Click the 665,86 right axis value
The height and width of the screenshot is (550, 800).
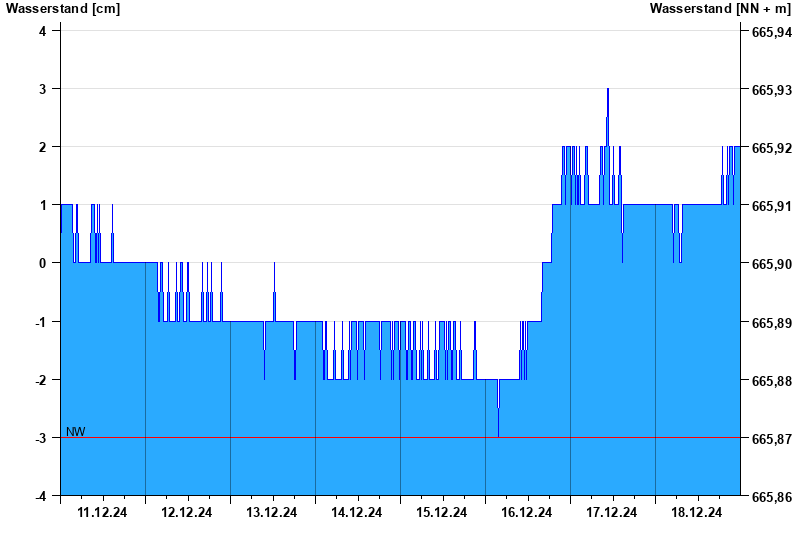pyautogui.click(x=771, y=497)
